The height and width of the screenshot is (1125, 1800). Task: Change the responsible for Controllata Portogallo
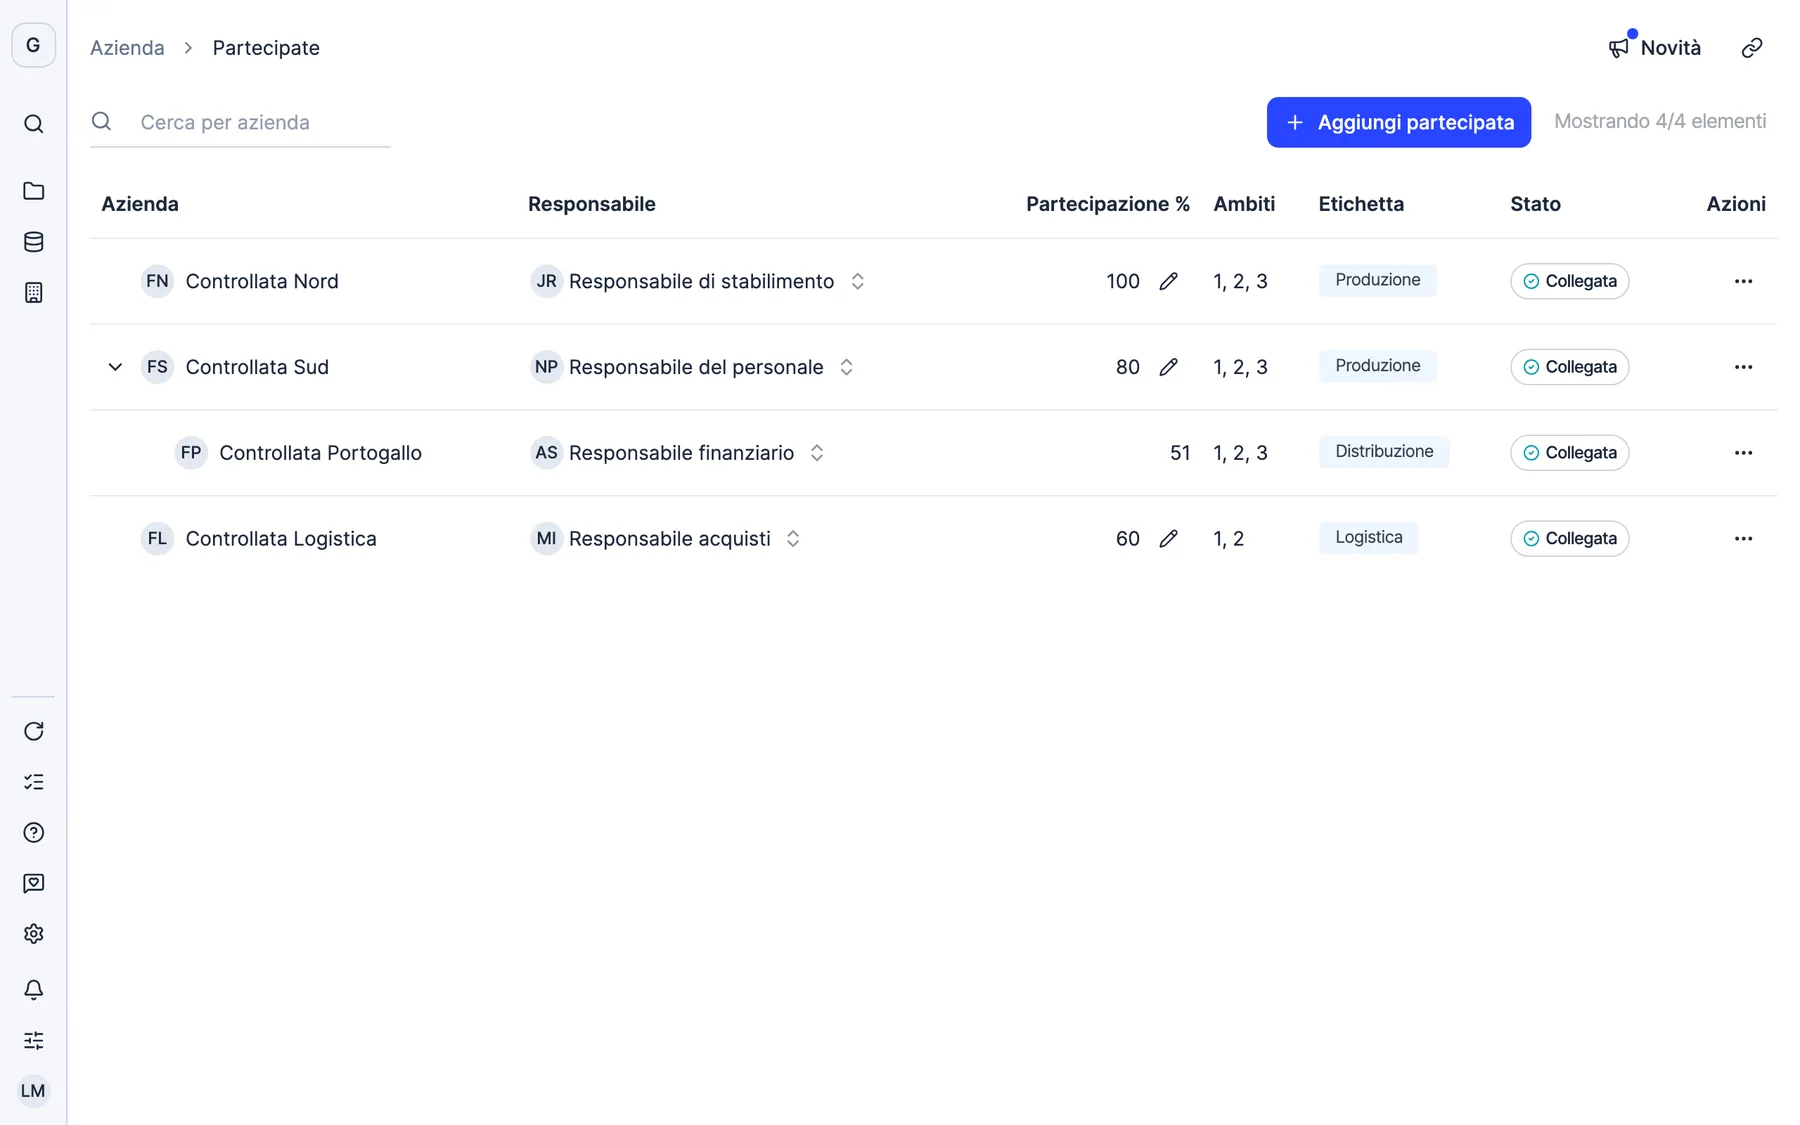[x=817, y=453]
